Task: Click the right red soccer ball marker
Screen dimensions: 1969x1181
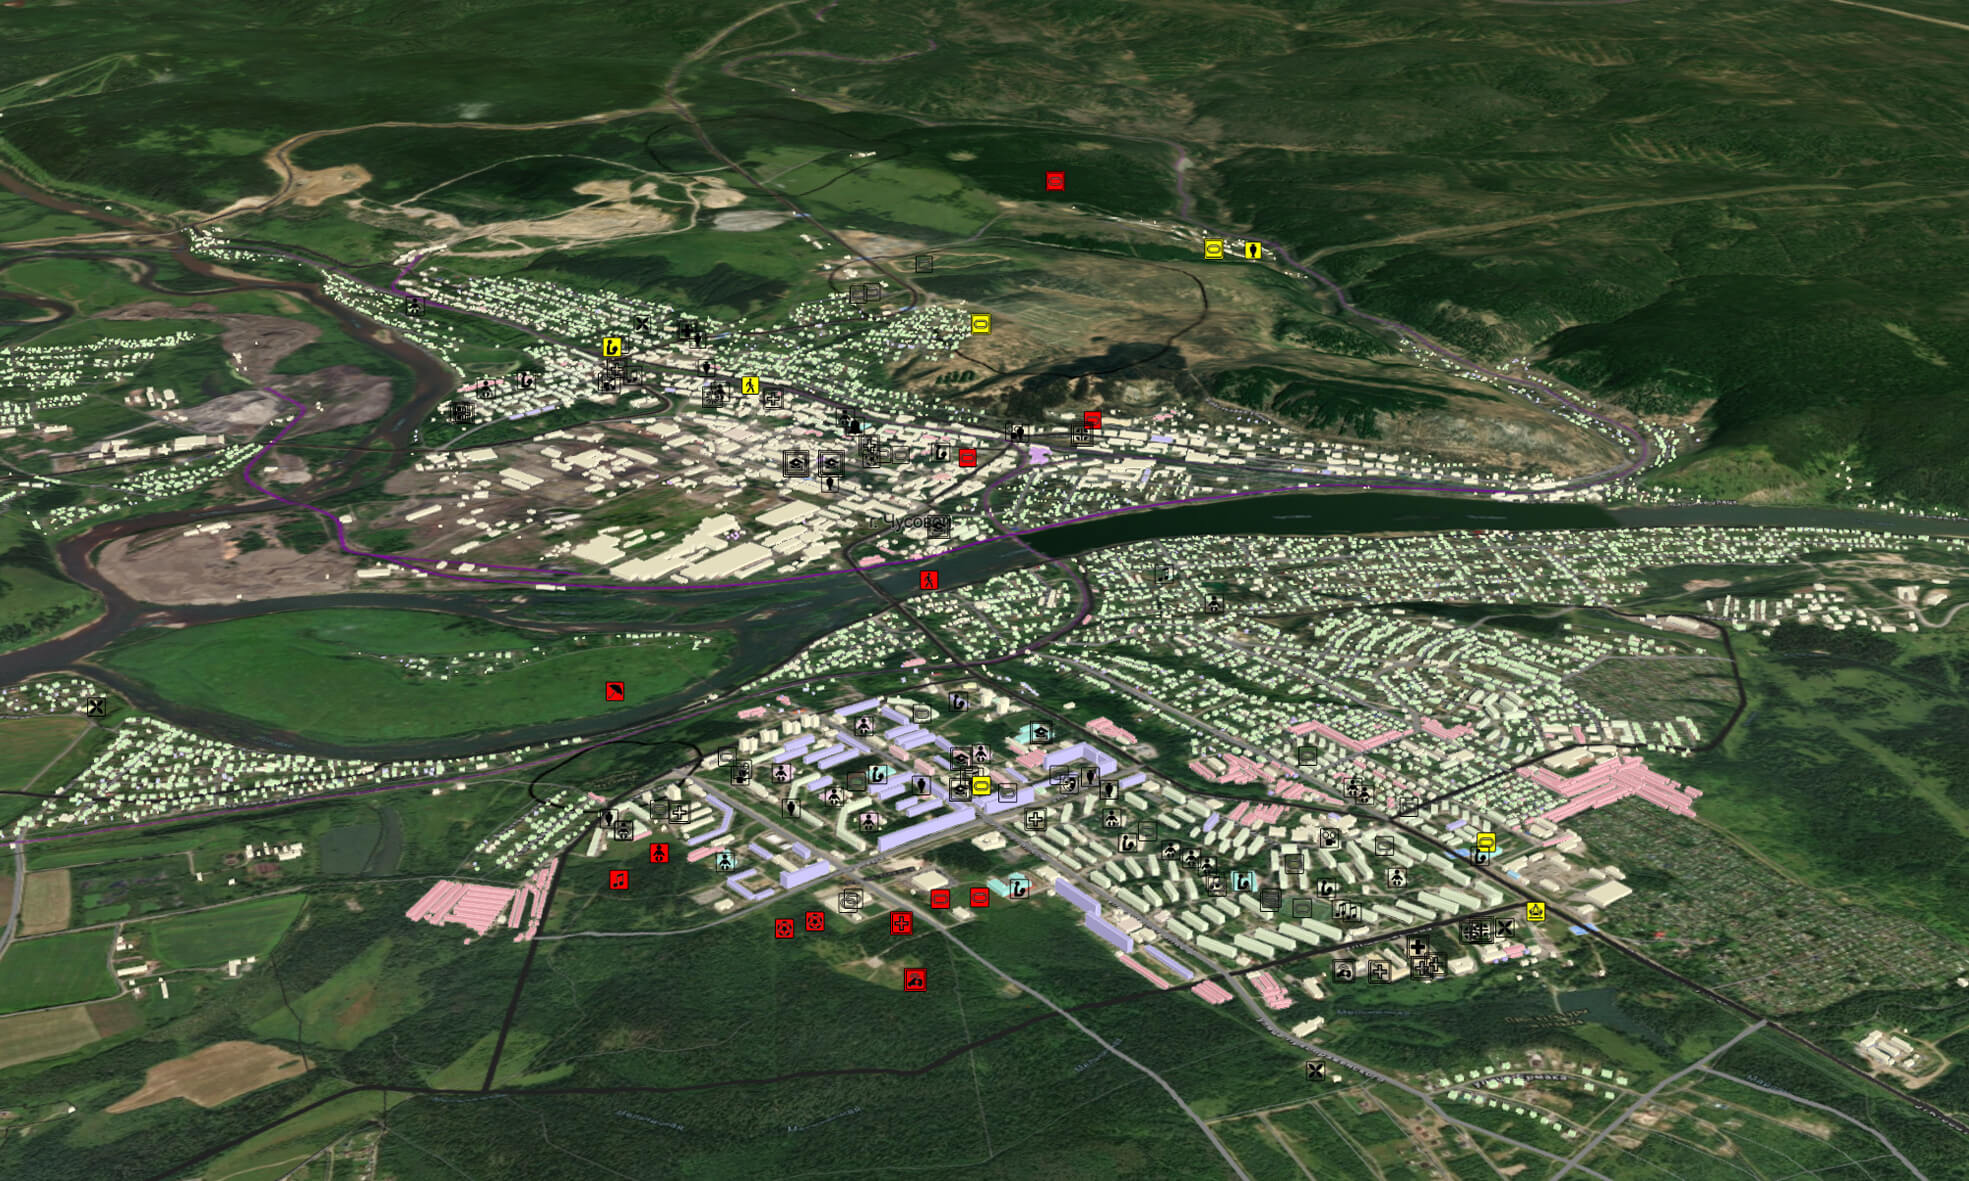Action: click(x=815, y=921)
